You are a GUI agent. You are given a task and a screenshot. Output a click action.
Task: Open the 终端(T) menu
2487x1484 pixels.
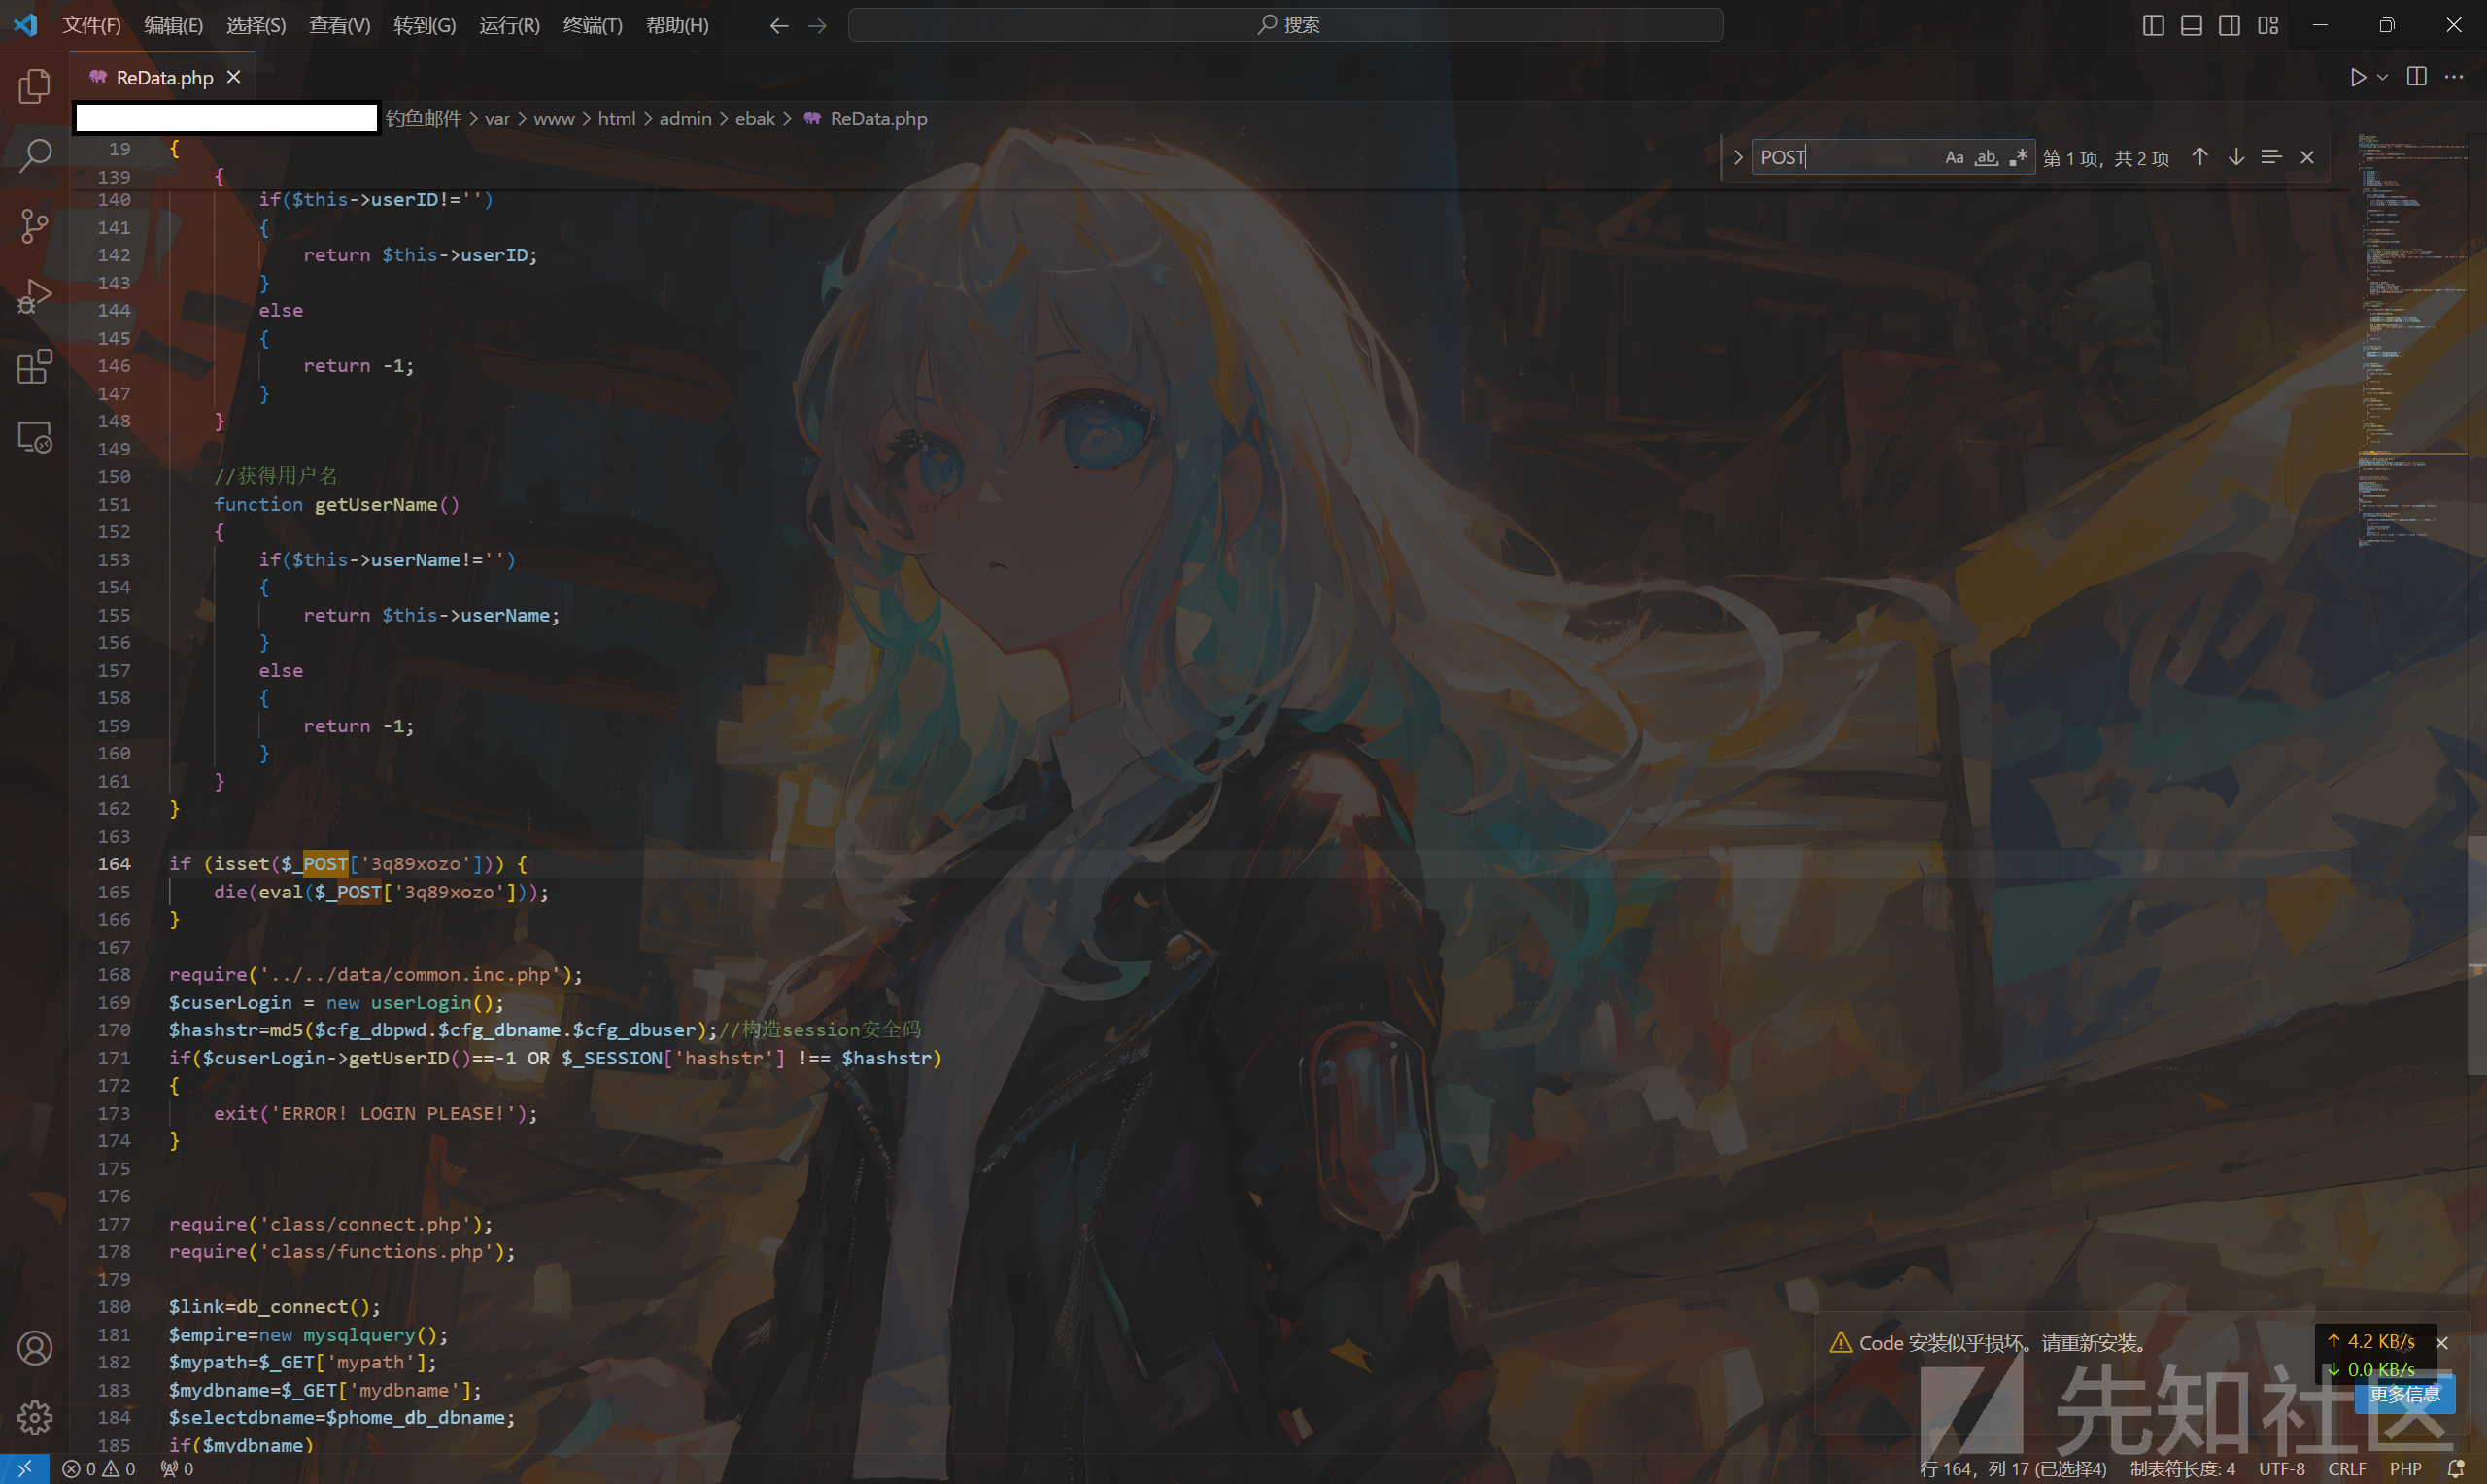pyautogui.click(x=593, y=25)
